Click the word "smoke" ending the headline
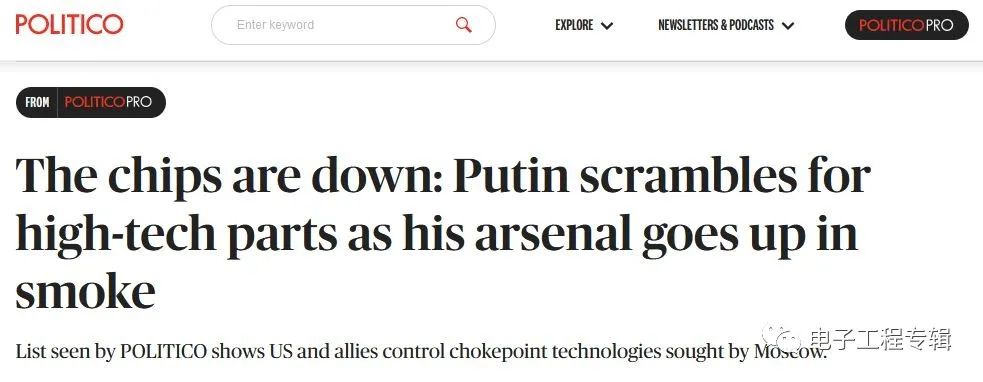The image size is (983, 382). (x=85, y=292)
